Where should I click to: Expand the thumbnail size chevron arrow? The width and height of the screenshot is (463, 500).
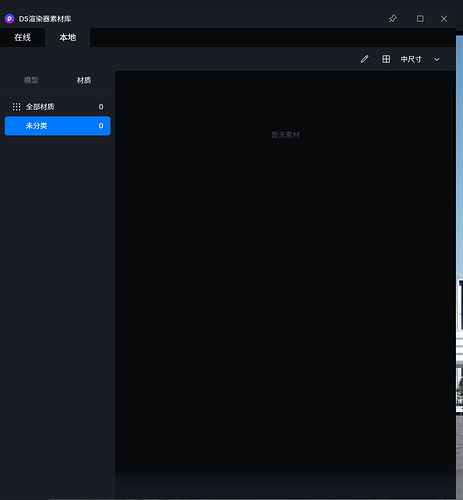coord(437,60)
